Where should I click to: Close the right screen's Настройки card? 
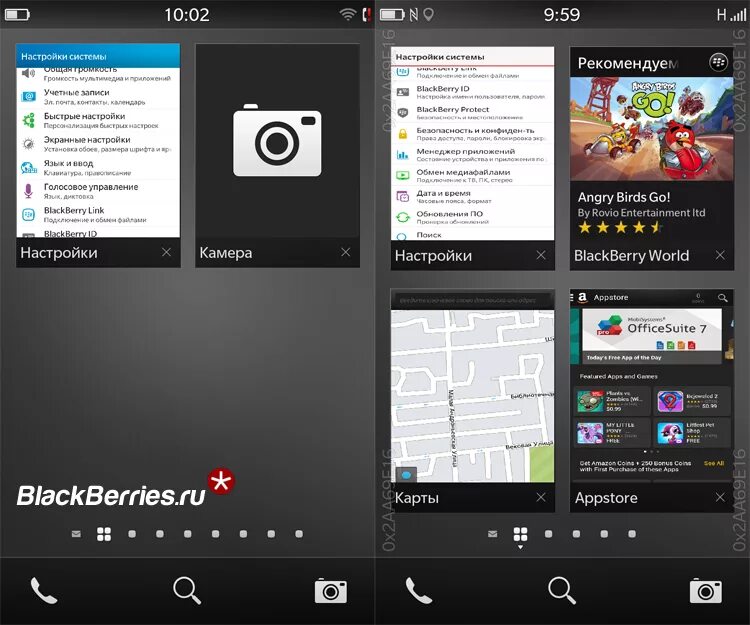pyautogui.click(x=540, y=255)
